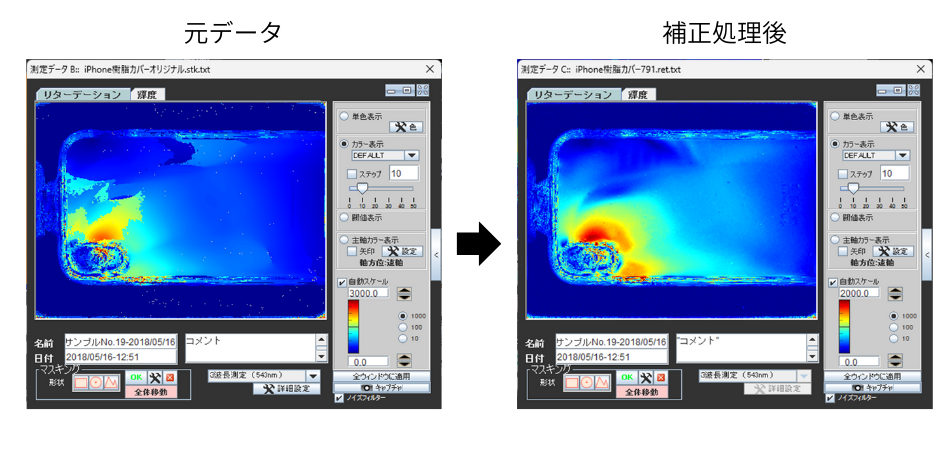Image resolution: width=938 pixels, height=469 pixels.
Task: Select rectangle mask shape in left window
Action: click(x=80, y=380)
